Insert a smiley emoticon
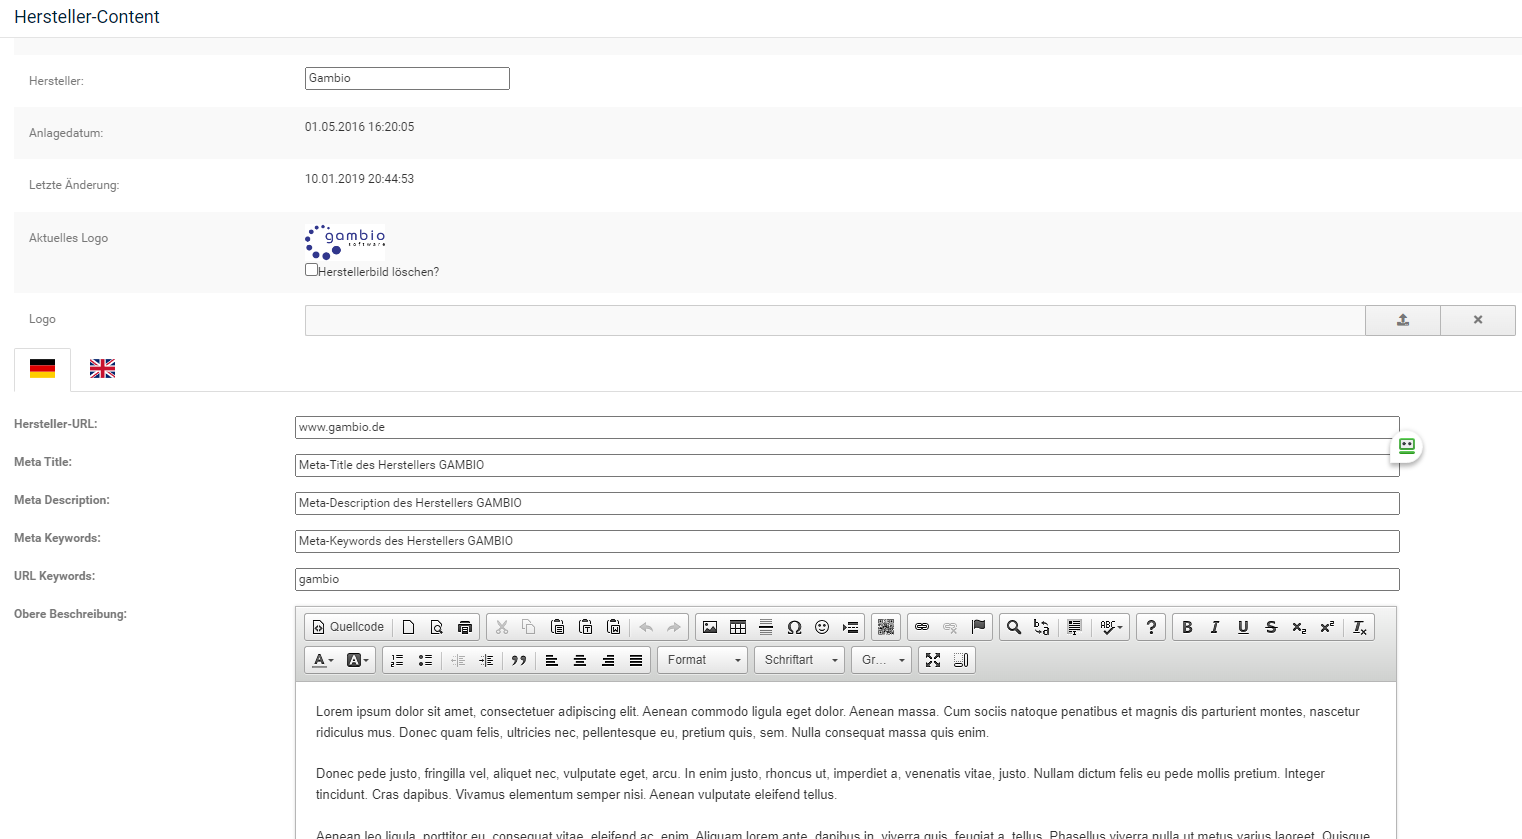The height and width of the screenshot is (839, 1522). pos(822,627)
